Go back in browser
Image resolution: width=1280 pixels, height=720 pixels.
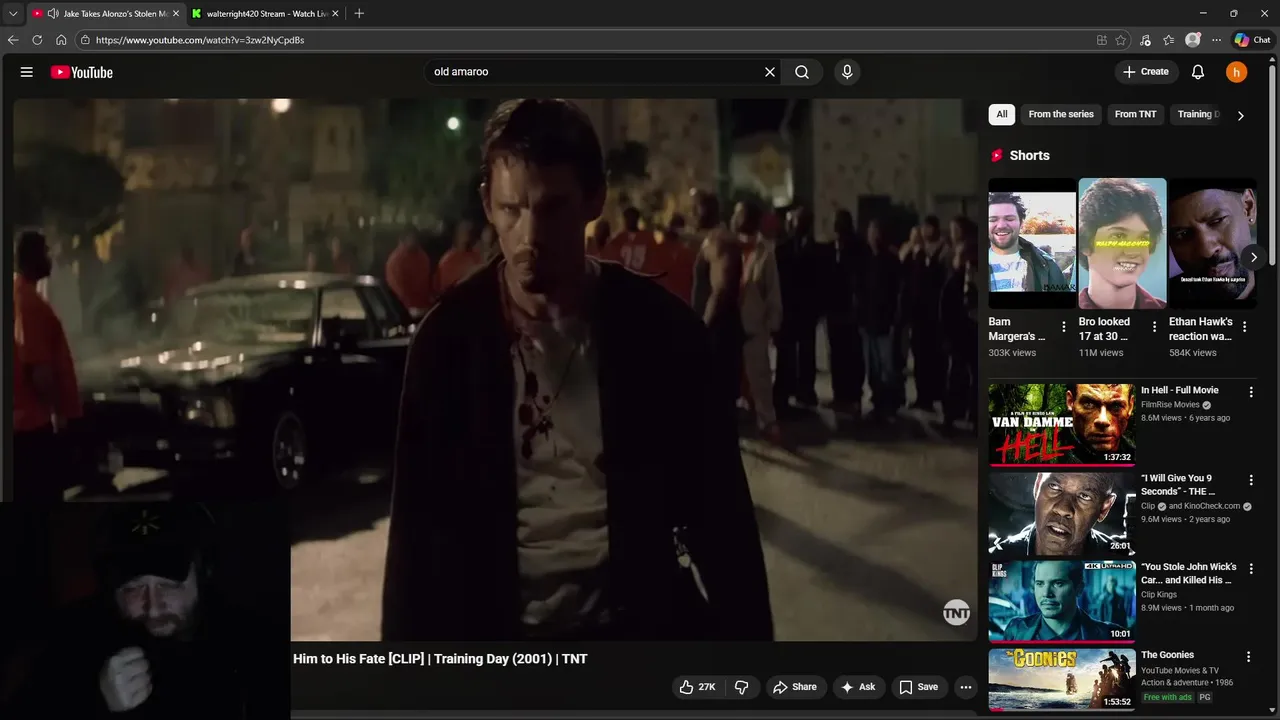tap(13, 40)
